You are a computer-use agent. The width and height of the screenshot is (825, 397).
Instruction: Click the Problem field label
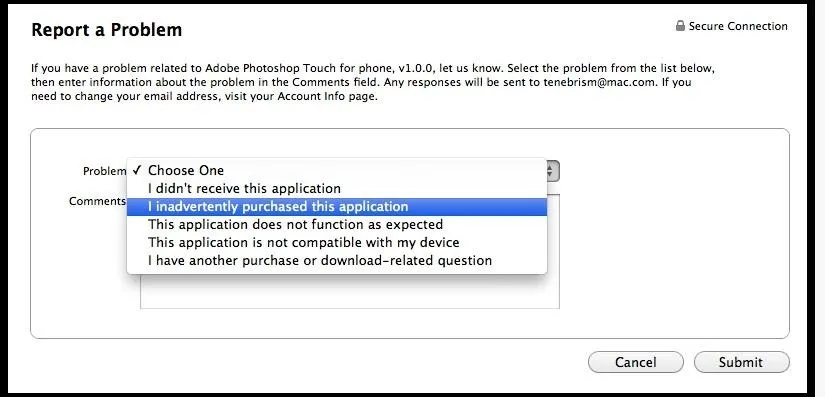(105, 171)
